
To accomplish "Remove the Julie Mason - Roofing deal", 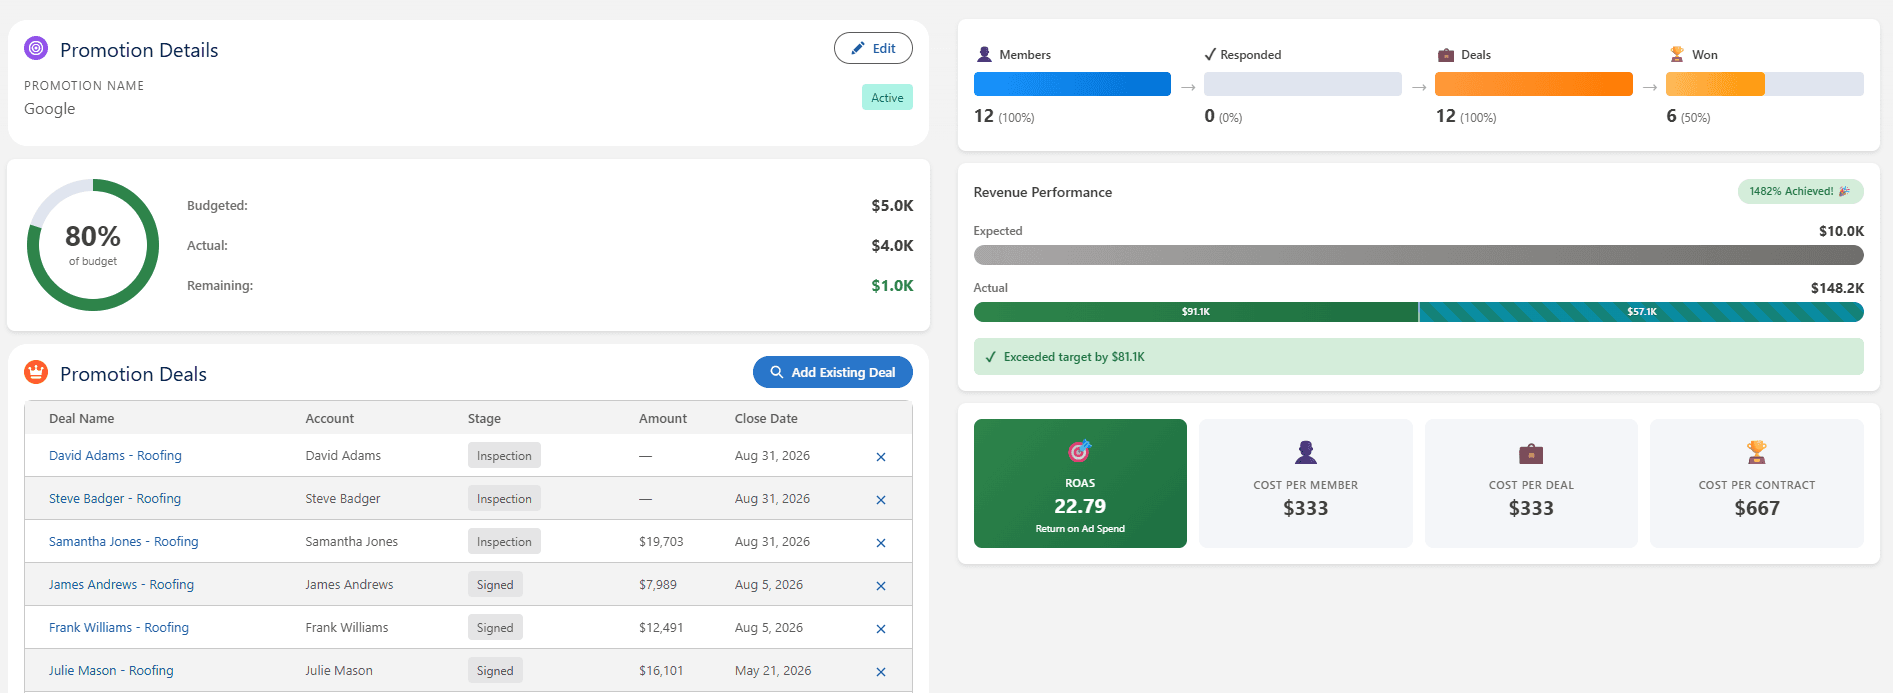I will coord(881,672).
